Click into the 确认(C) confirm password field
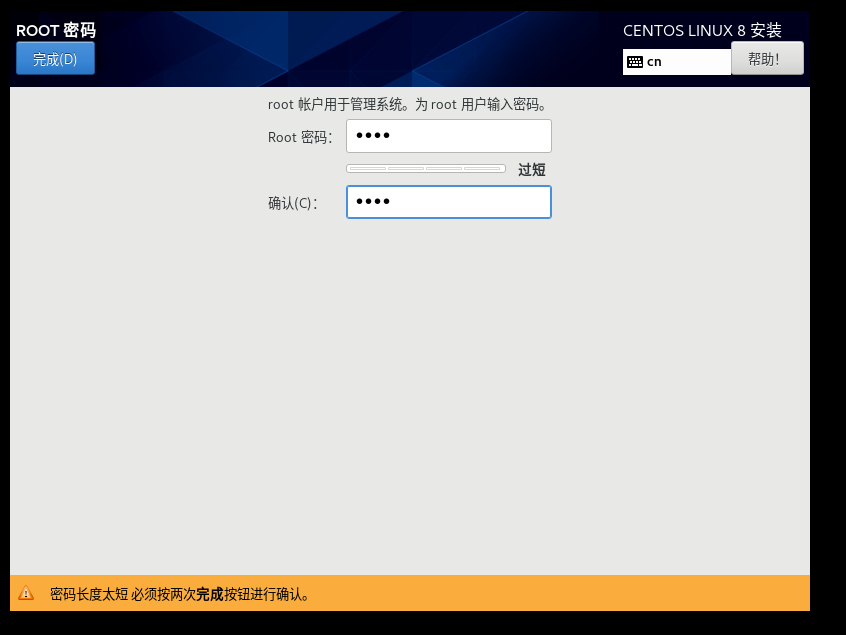This screenshot has width=846, height=635. (448, 202)
